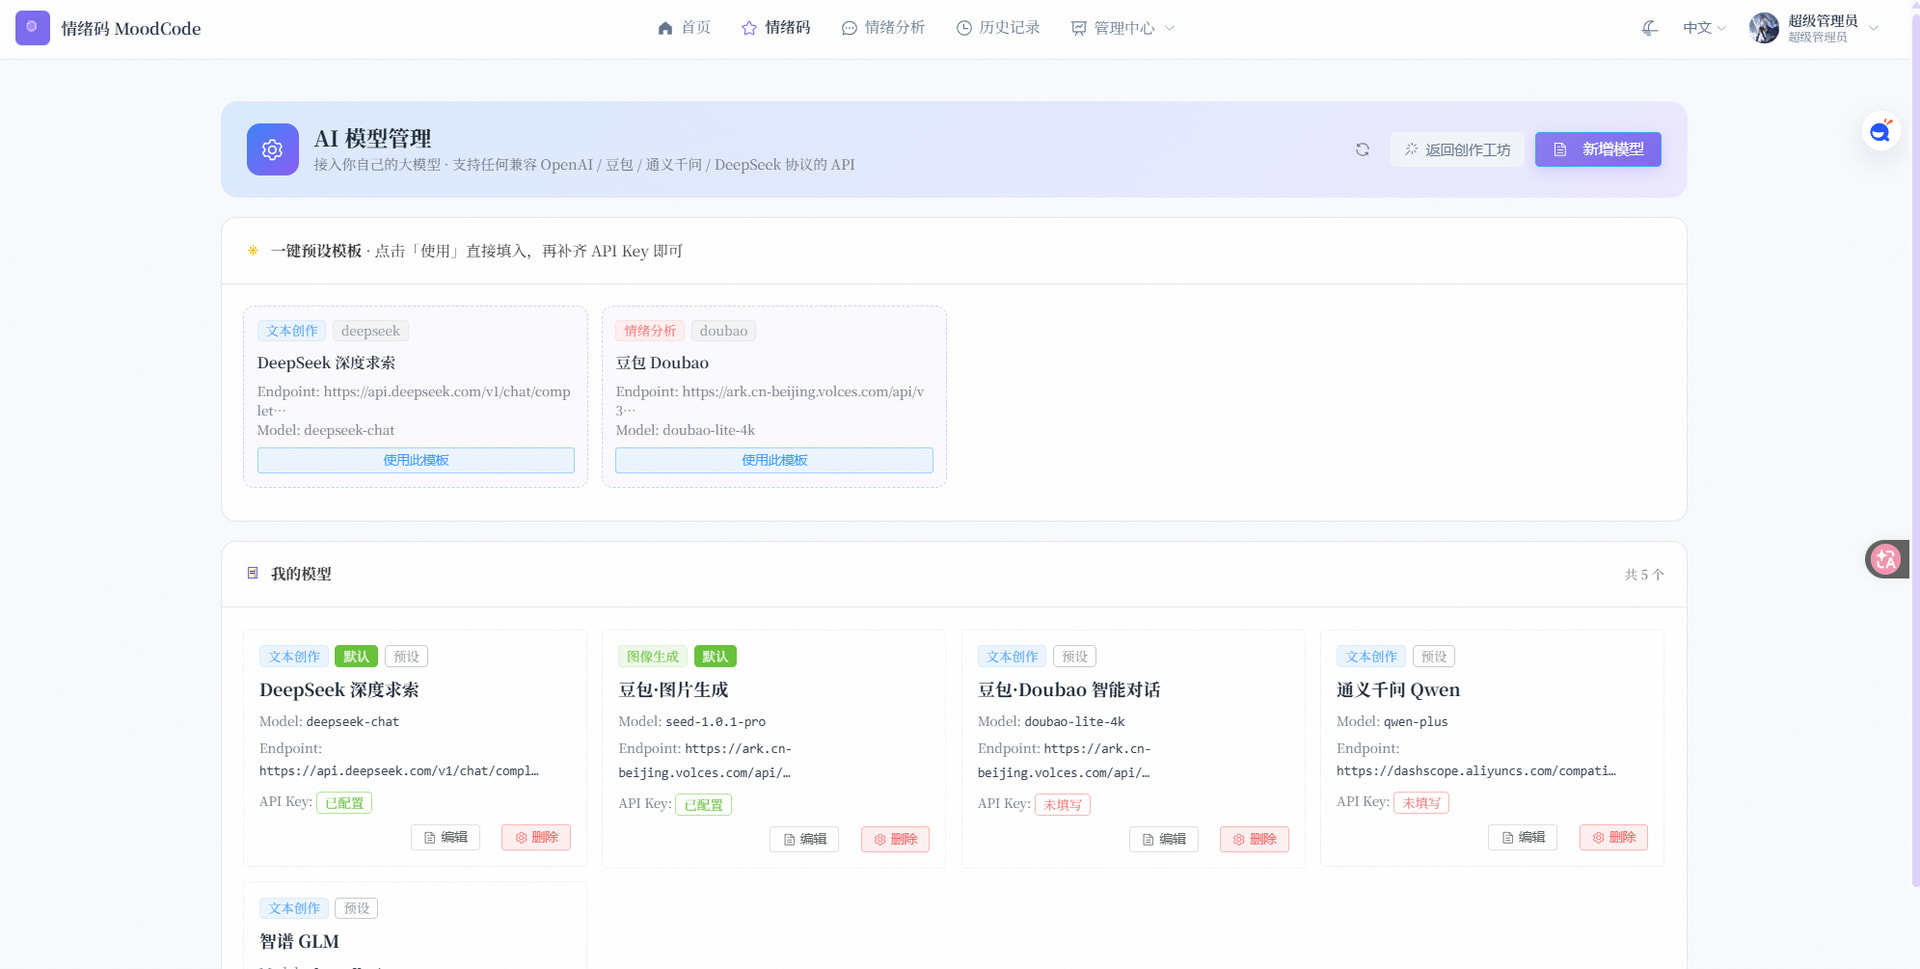Viewport: 1920px width, 969px height.
Task: Click the 默认 tag on DeepSeek 深度求索 card
Action: pyautogui.click(x=356, y=656)
